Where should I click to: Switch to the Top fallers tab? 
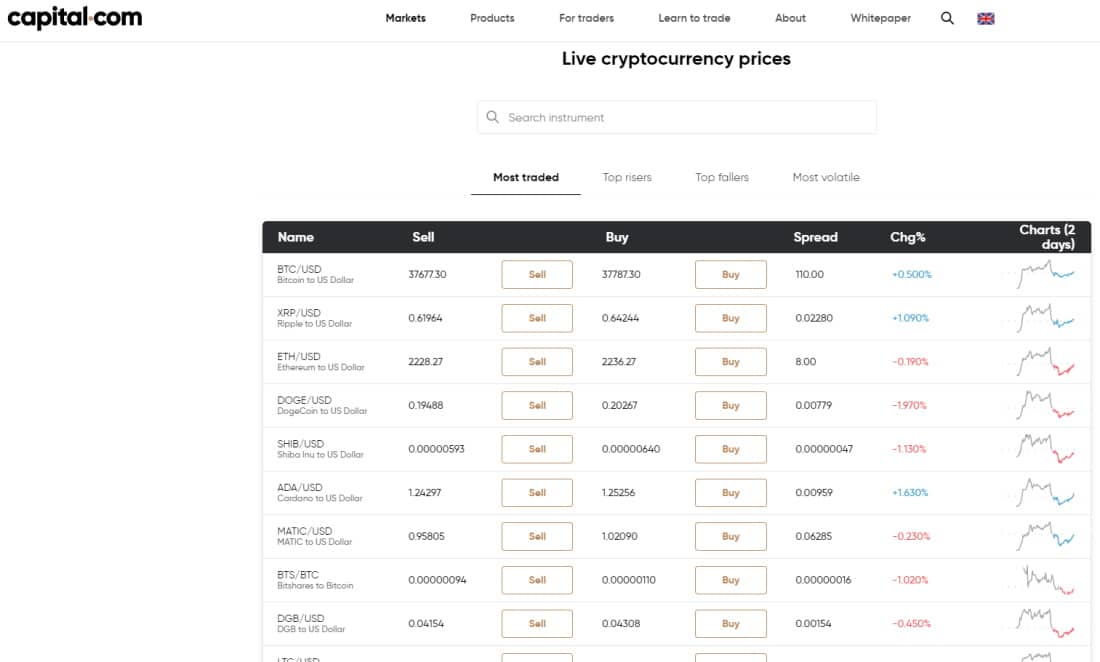(x=722, y=177)
